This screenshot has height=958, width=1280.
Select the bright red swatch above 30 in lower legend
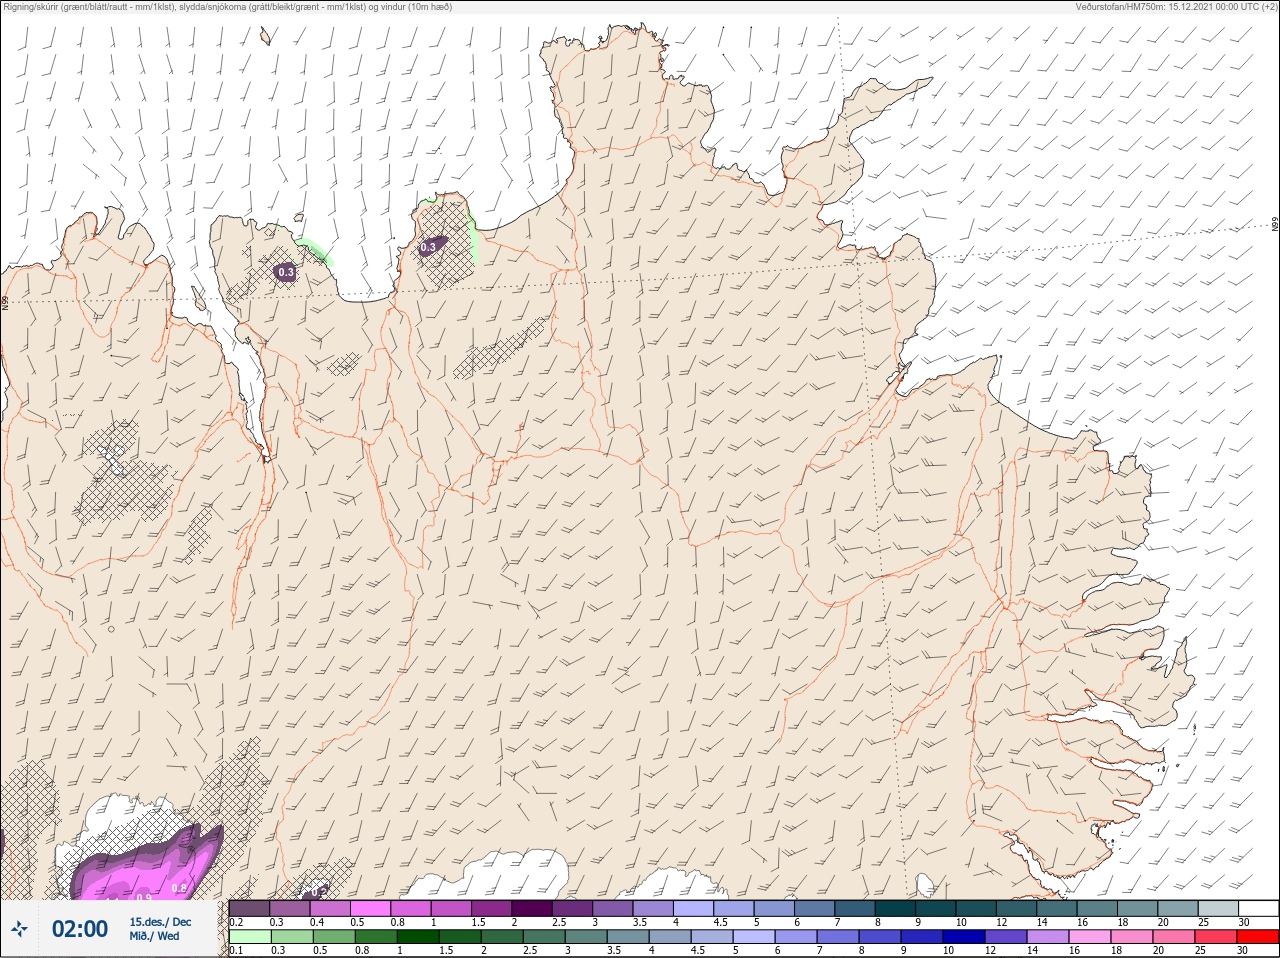(1258, 937)
